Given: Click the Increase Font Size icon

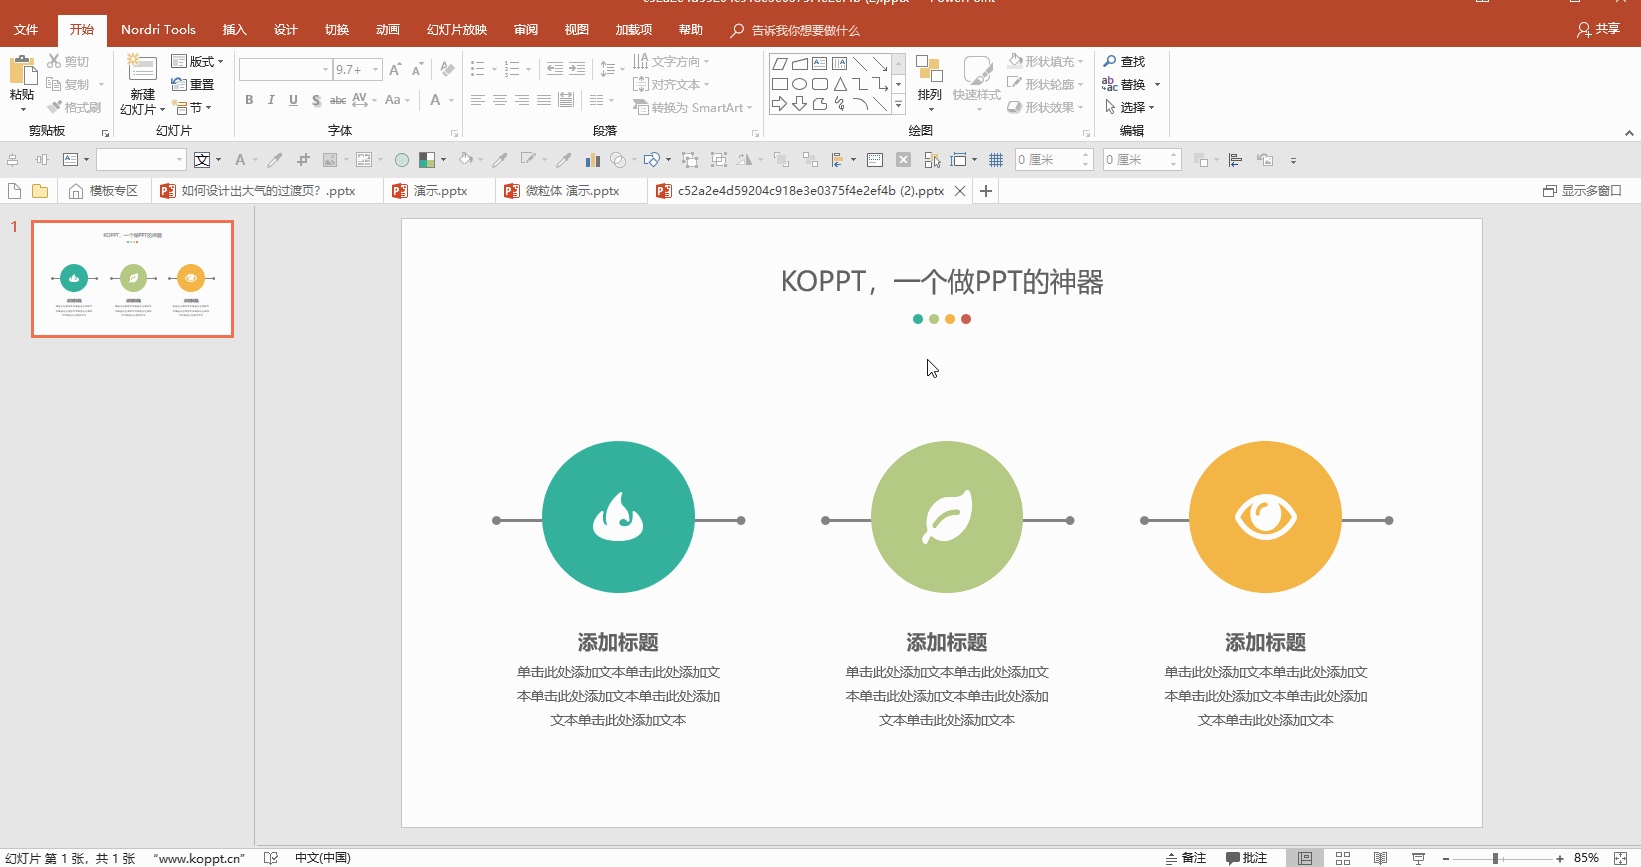Looking at the screenshot, I should pos(395,69).
